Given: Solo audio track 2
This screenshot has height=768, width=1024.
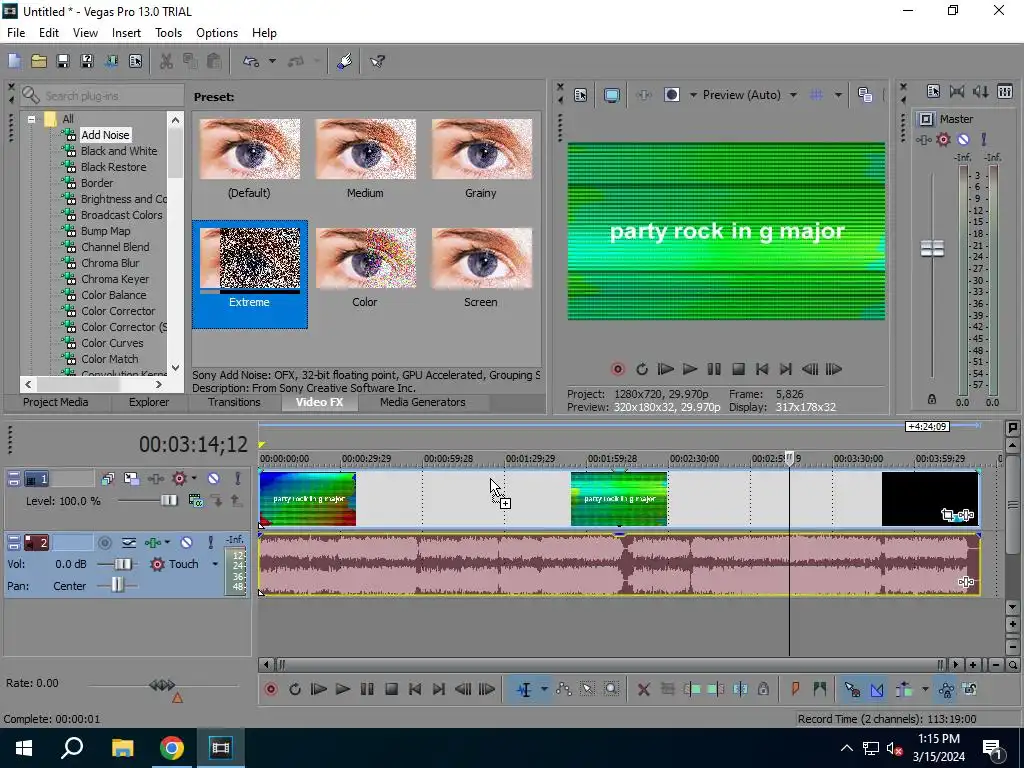Looking at the screenshot, I should (x=210, y=542).
